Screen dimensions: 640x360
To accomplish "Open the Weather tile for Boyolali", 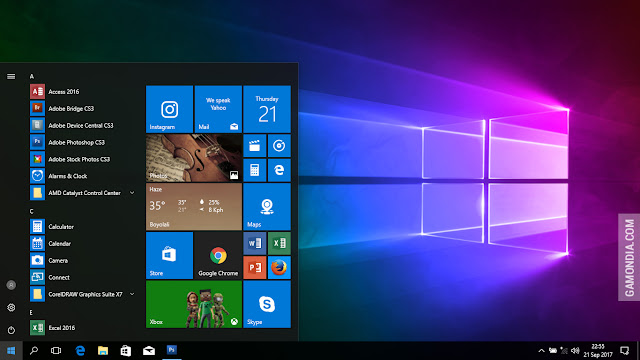I will (x=194, y=207).
